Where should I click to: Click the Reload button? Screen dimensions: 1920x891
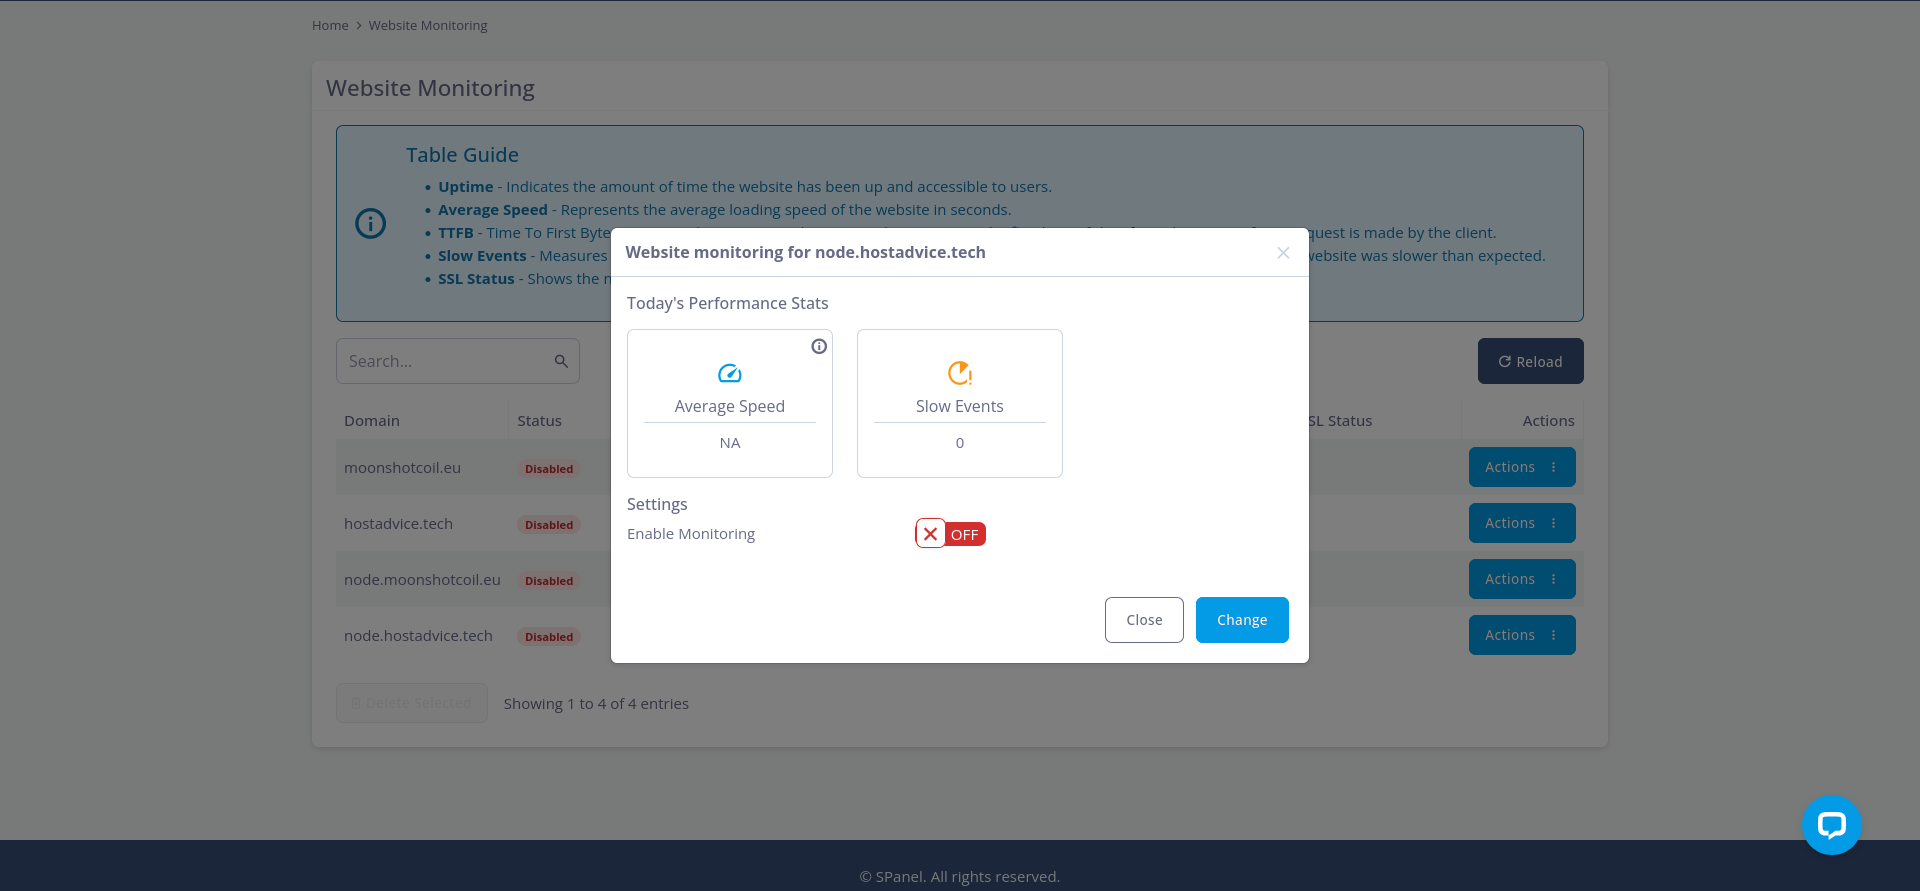[1530, 361]
